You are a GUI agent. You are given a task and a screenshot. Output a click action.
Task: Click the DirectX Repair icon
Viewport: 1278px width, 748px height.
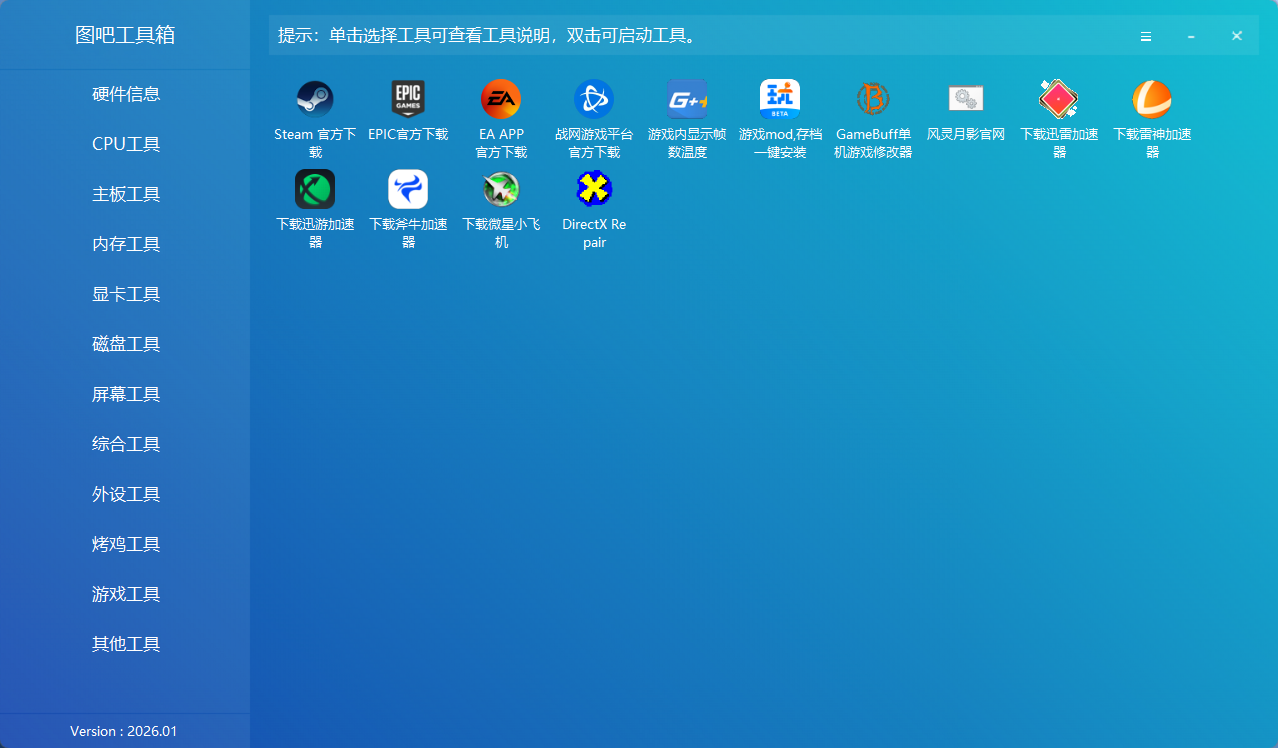pos(594,189)
